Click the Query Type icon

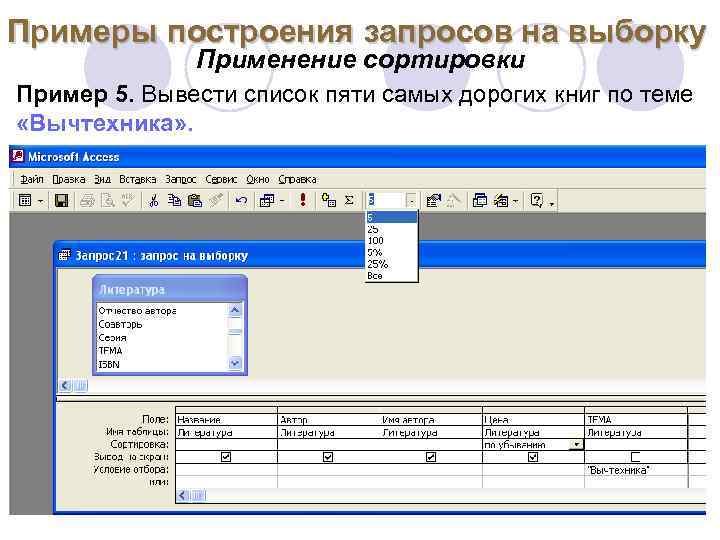point(267,201)
